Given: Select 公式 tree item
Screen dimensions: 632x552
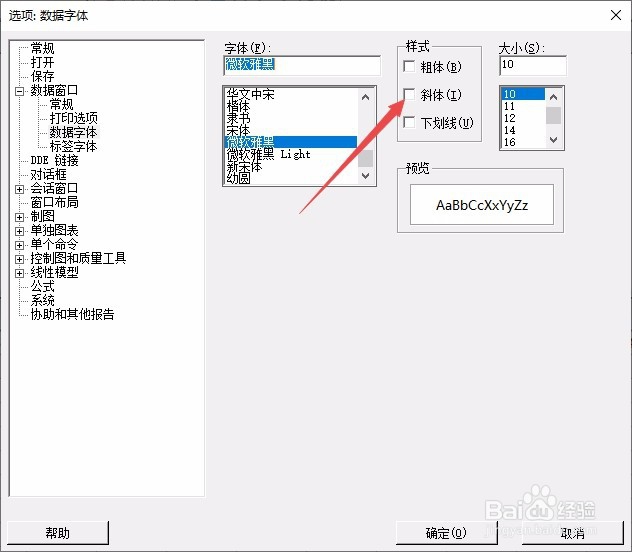Looking at the screenshot, I should coord(42,286).
